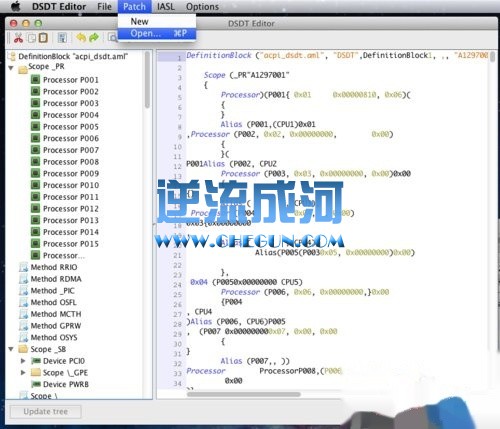Click the Processor P006 chip icon
This screenshot has height=429, width=500.
coord(35,138)
